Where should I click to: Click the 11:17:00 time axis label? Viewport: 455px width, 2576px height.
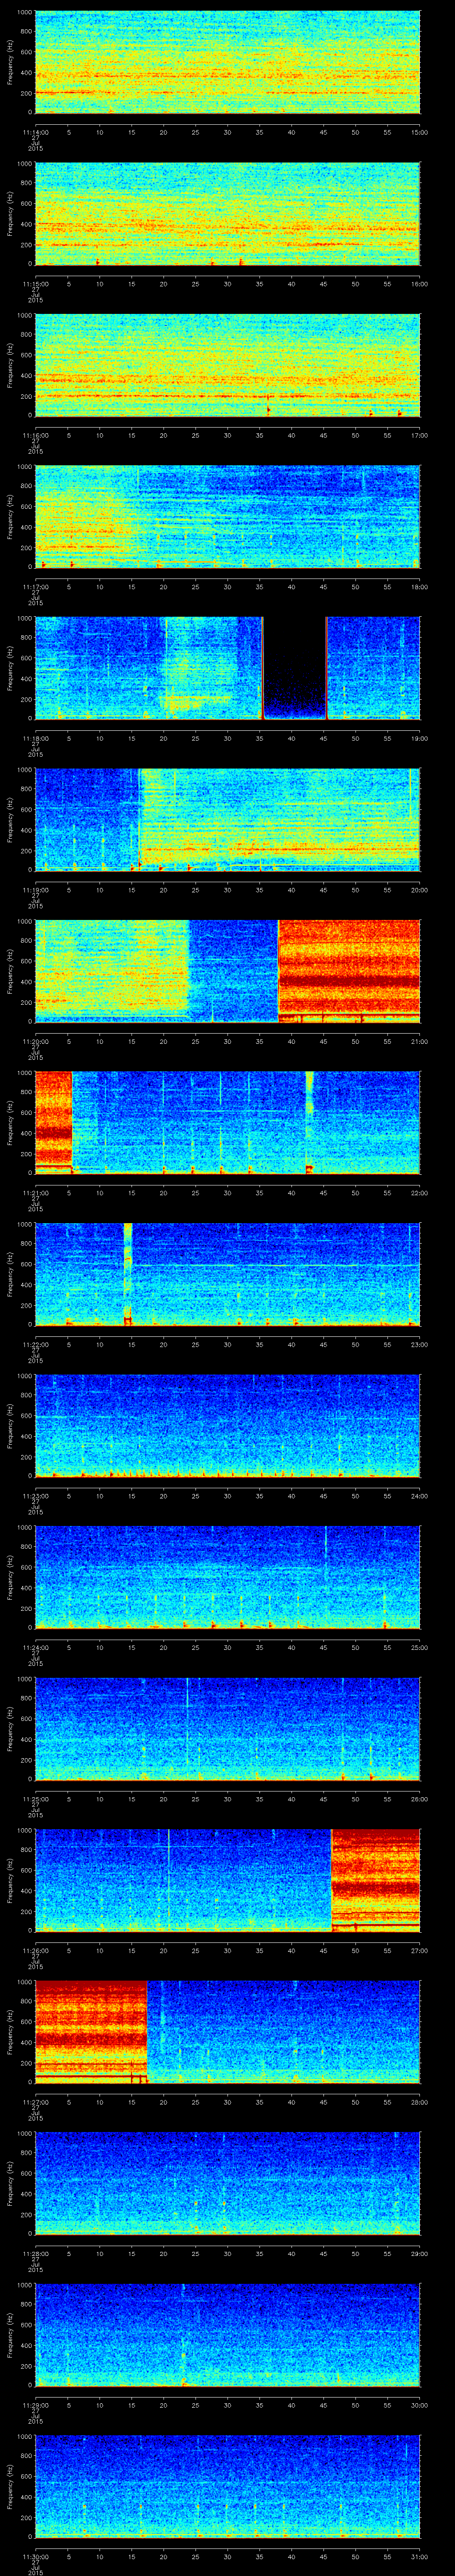click(x=35, y=586)
